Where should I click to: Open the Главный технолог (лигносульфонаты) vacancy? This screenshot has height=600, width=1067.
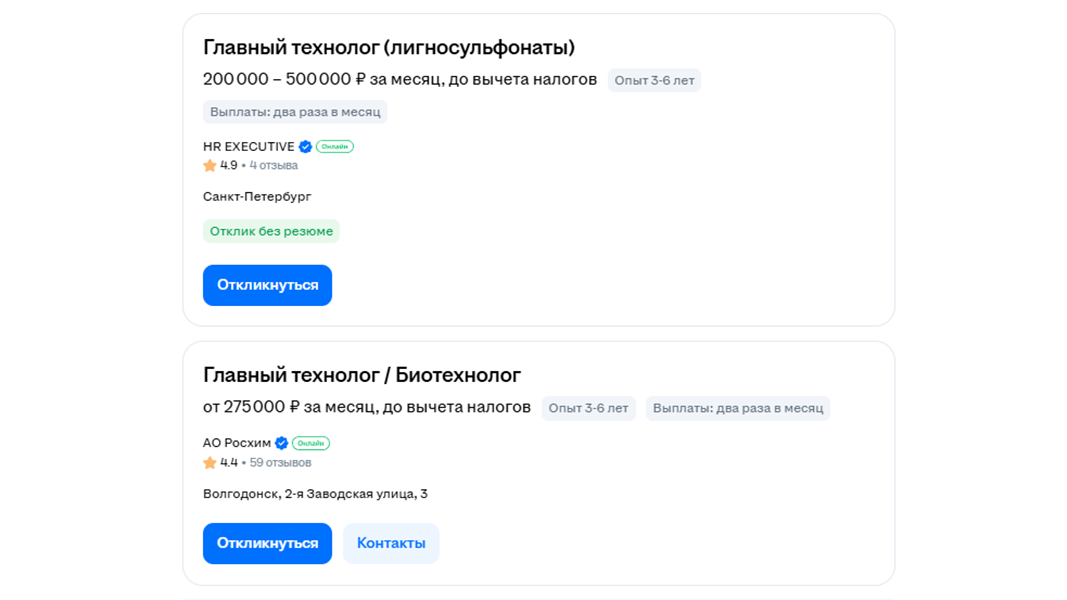pos(388,47)
